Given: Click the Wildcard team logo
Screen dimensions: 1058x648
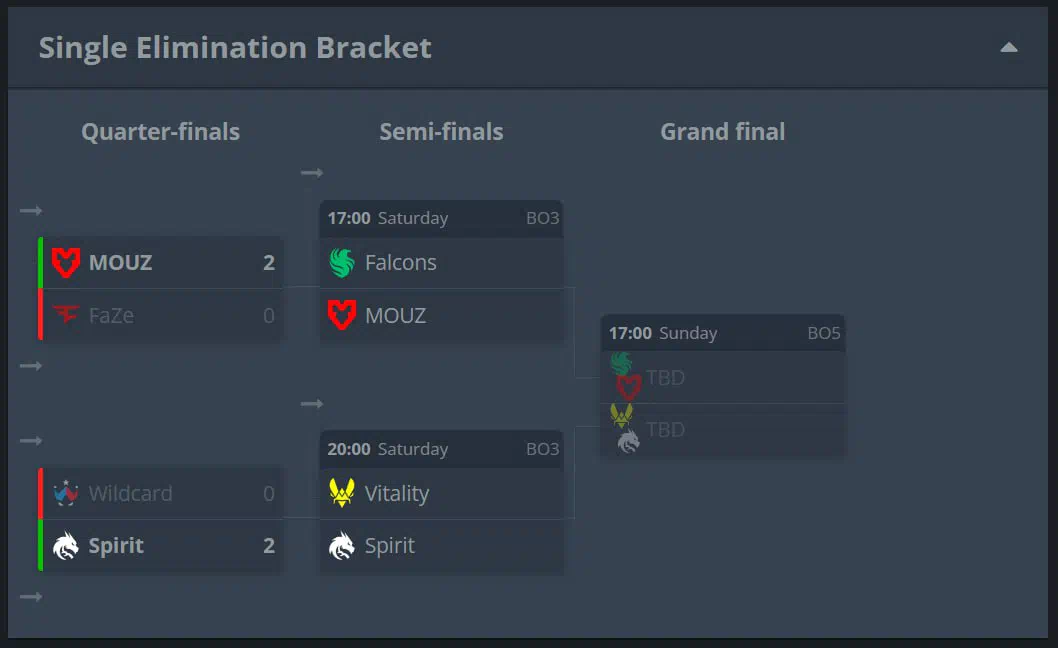Looking at the screenshot, I should 66,493.
